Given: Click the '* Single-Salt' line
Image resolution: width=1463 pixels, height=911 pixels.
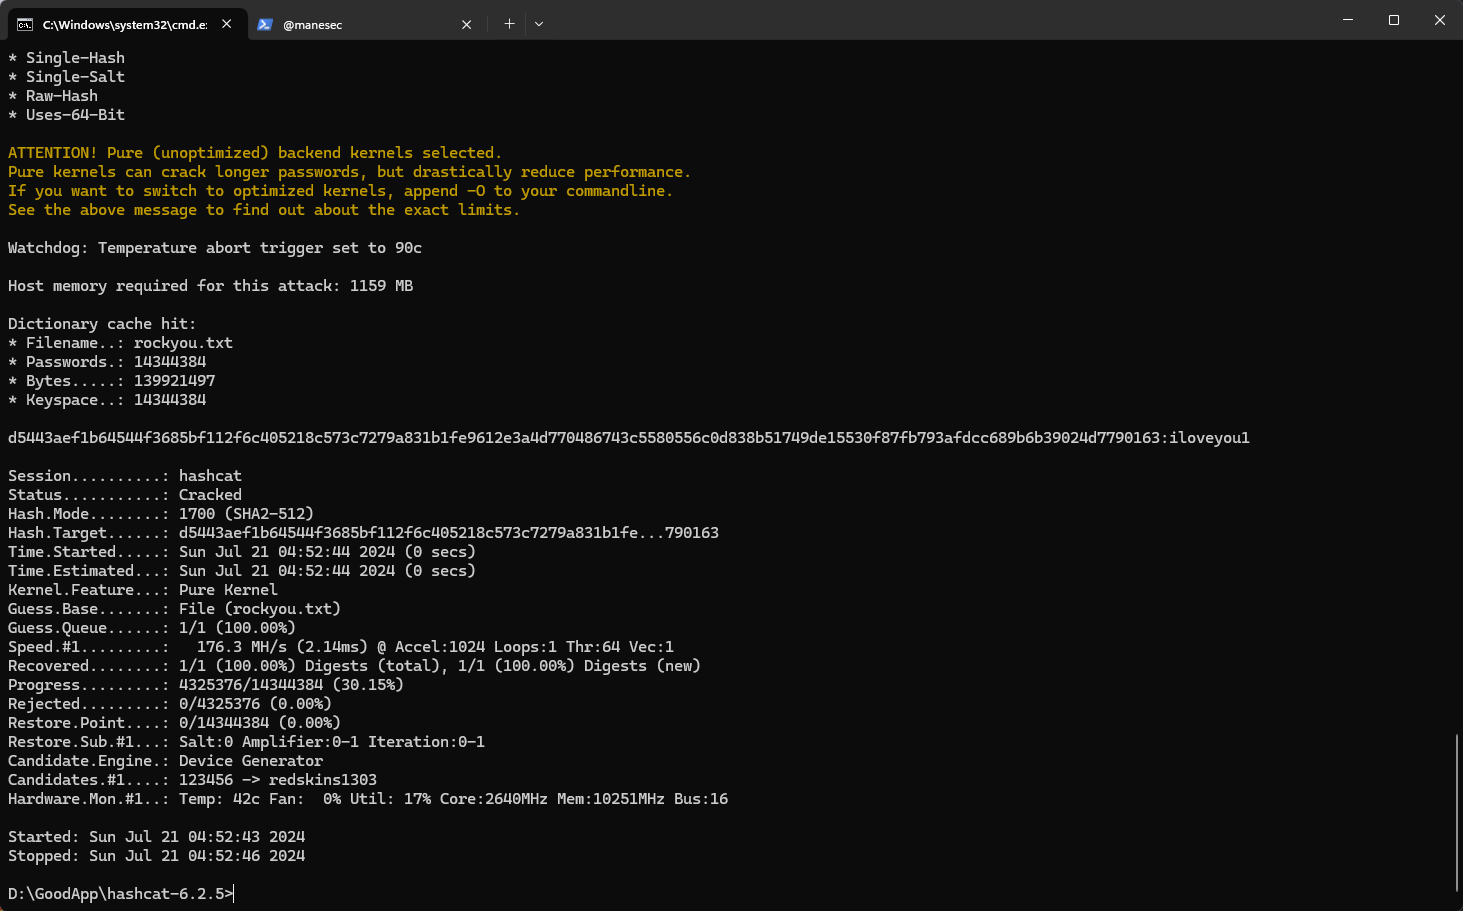Looking at the screenshot, I should click(x=66, y=77).
